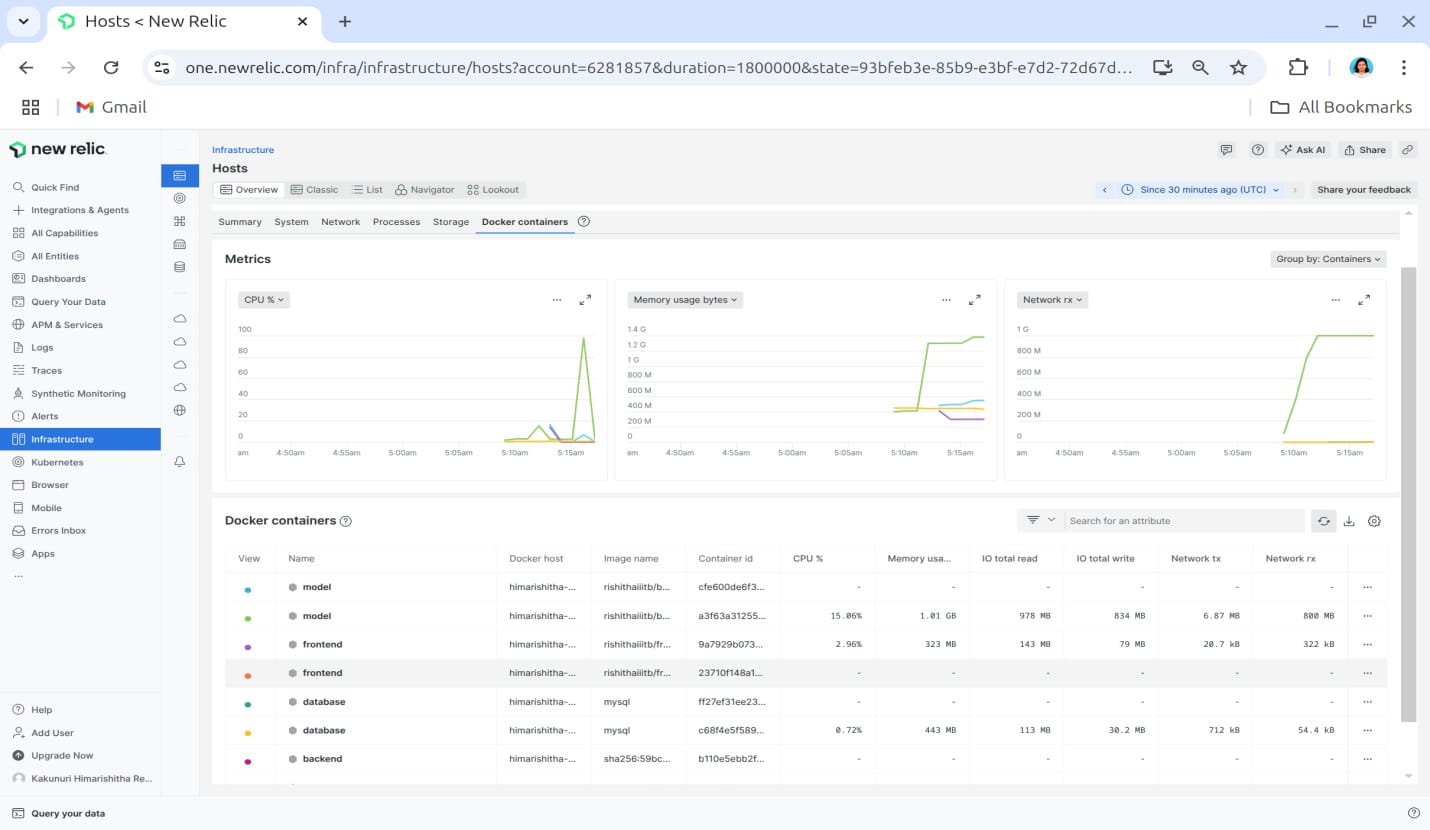Copy permalink using the link icon
The height and width of the screenshot is (830, 1430).
[x=1407, y=150]
